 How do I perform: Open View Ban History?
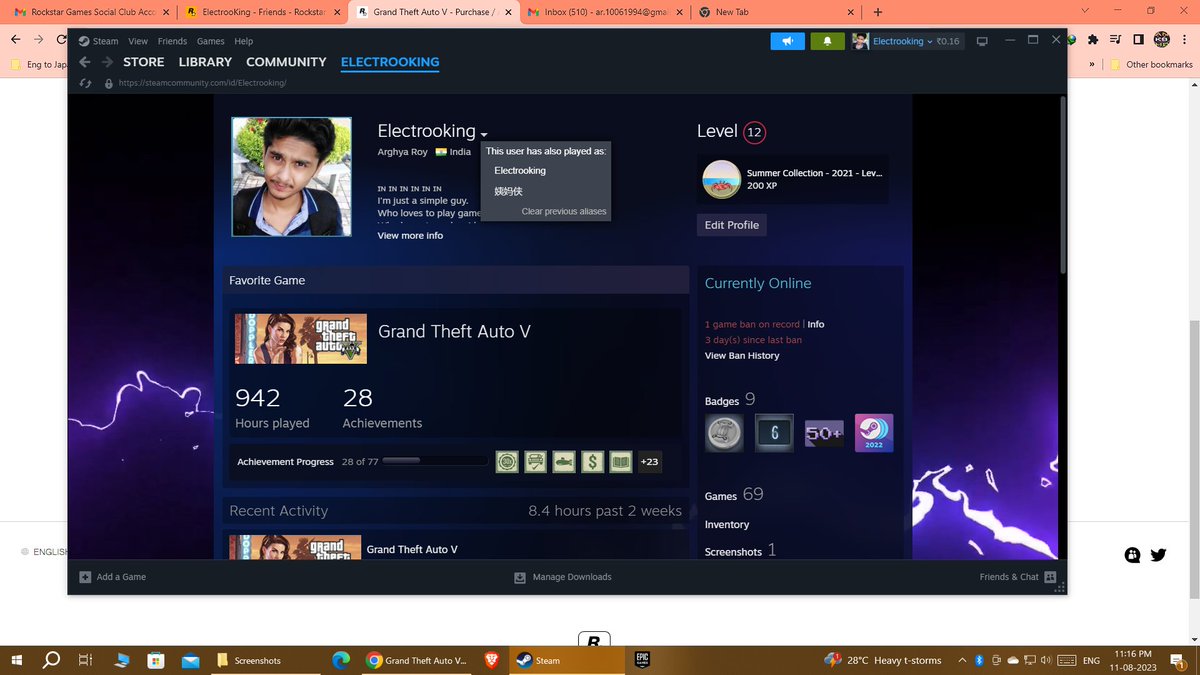tap(742, 356)
